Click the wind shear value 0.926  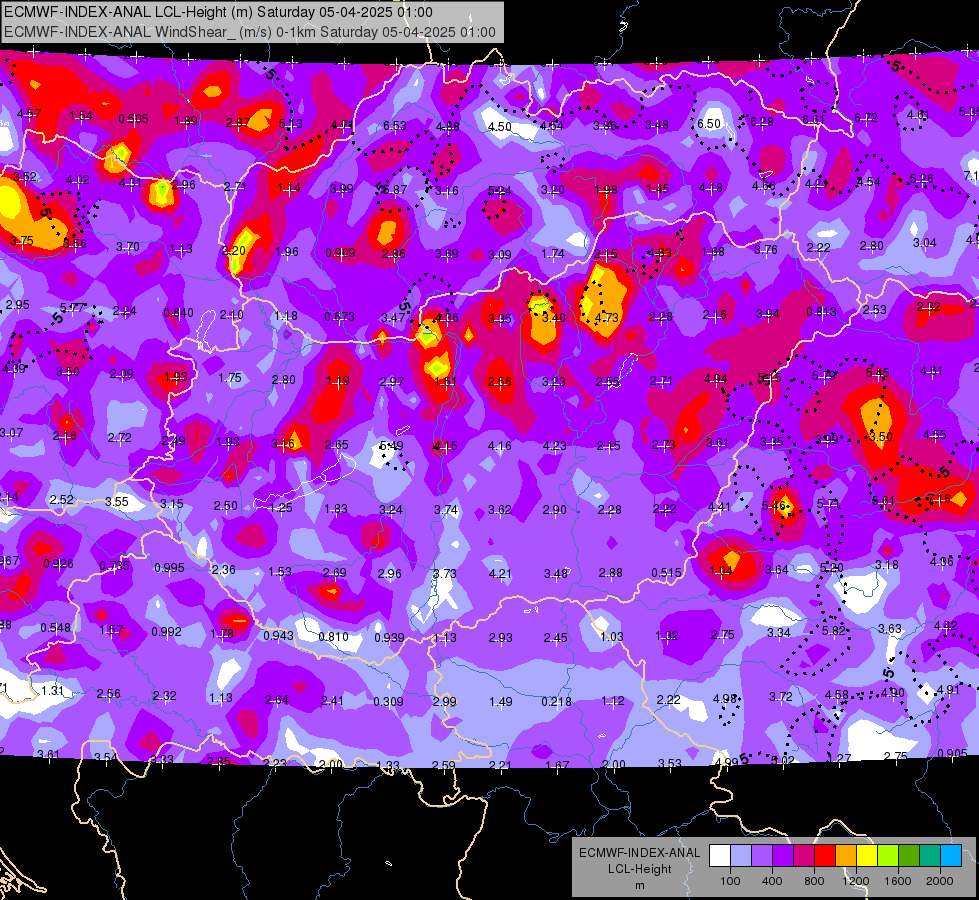pyautogui.click(x=58, y=563)
